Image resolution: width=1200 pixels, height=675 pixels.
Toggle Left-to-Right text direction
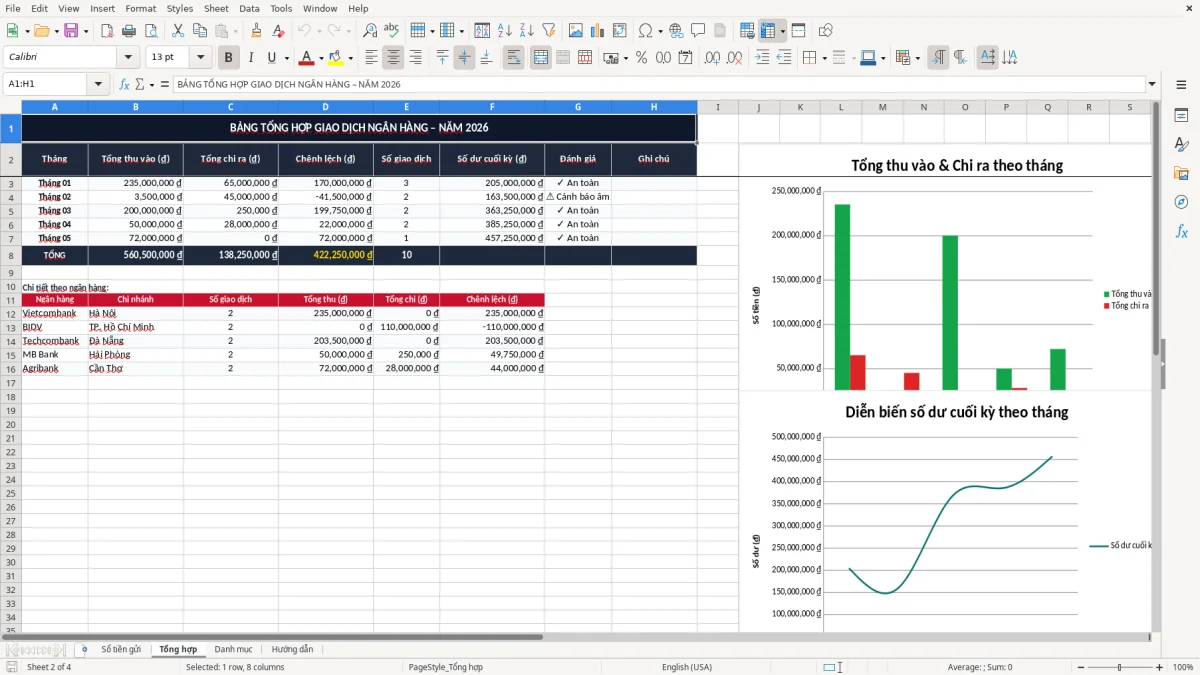tap(938, 58)
